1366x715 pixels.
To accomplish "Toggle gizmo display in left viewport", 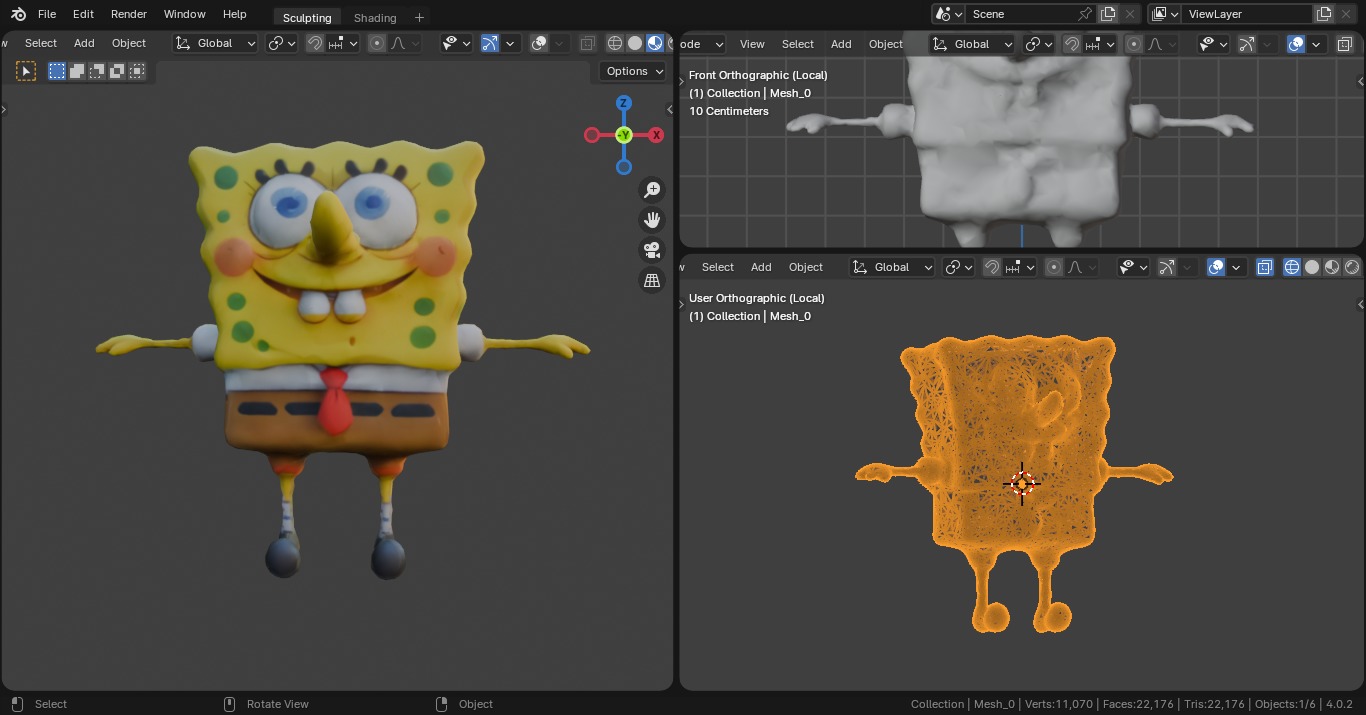I will 489,43.
